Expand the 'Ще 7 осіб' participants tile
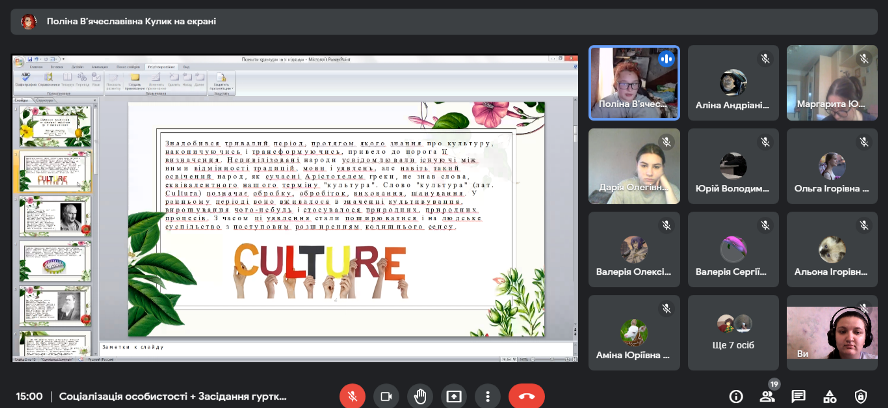 pyautogui.click(x=733, y=331)
